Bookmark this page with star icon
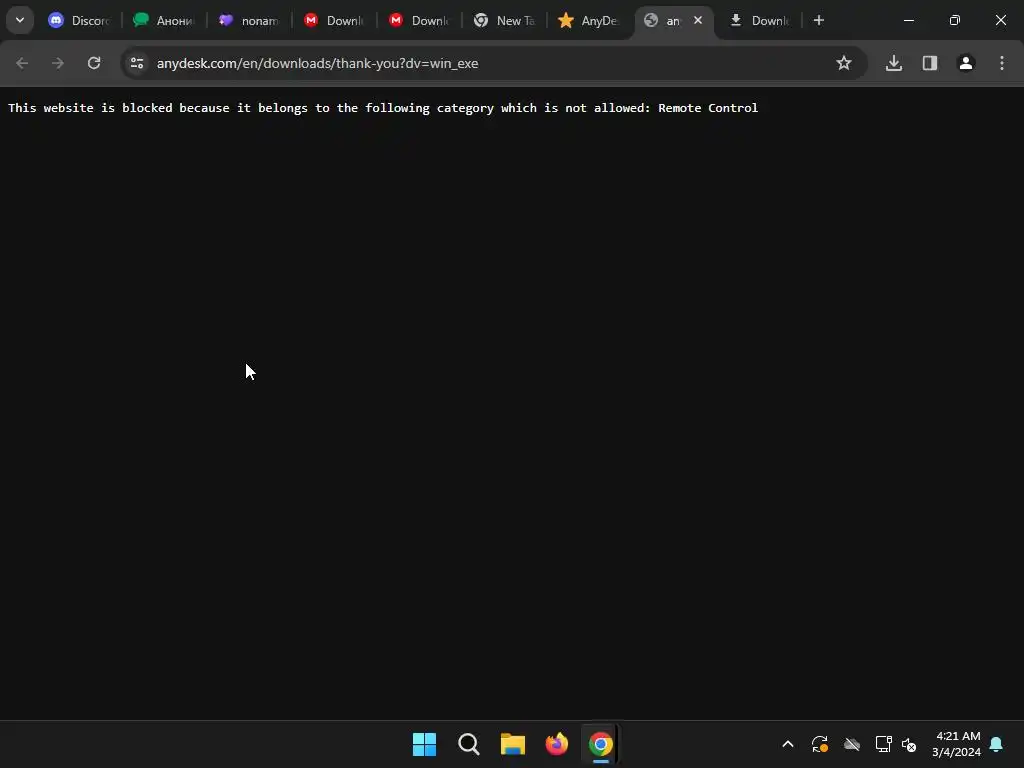The width and height of the screenshot is (1024, 768). 844,63
